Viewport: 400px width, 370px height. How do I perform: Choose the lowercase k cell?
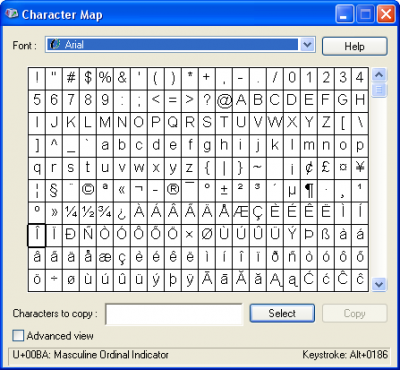point(275,146)
